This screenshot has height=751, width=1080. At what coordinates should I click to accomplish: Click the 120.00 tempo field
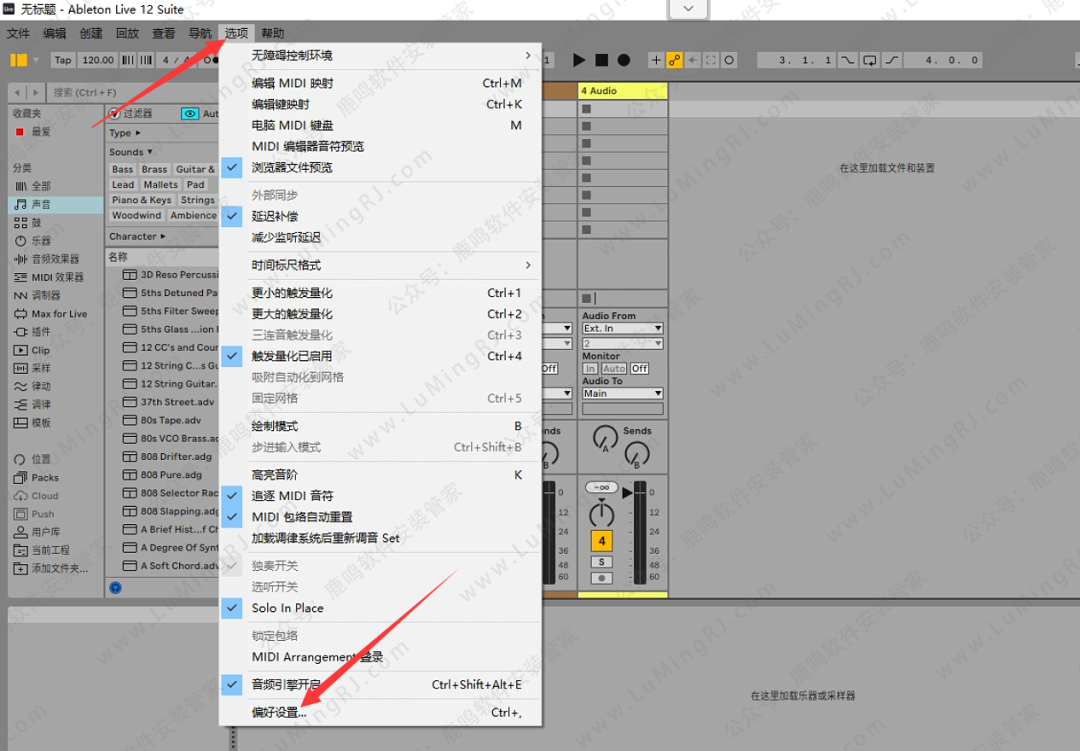pos(98,60)
